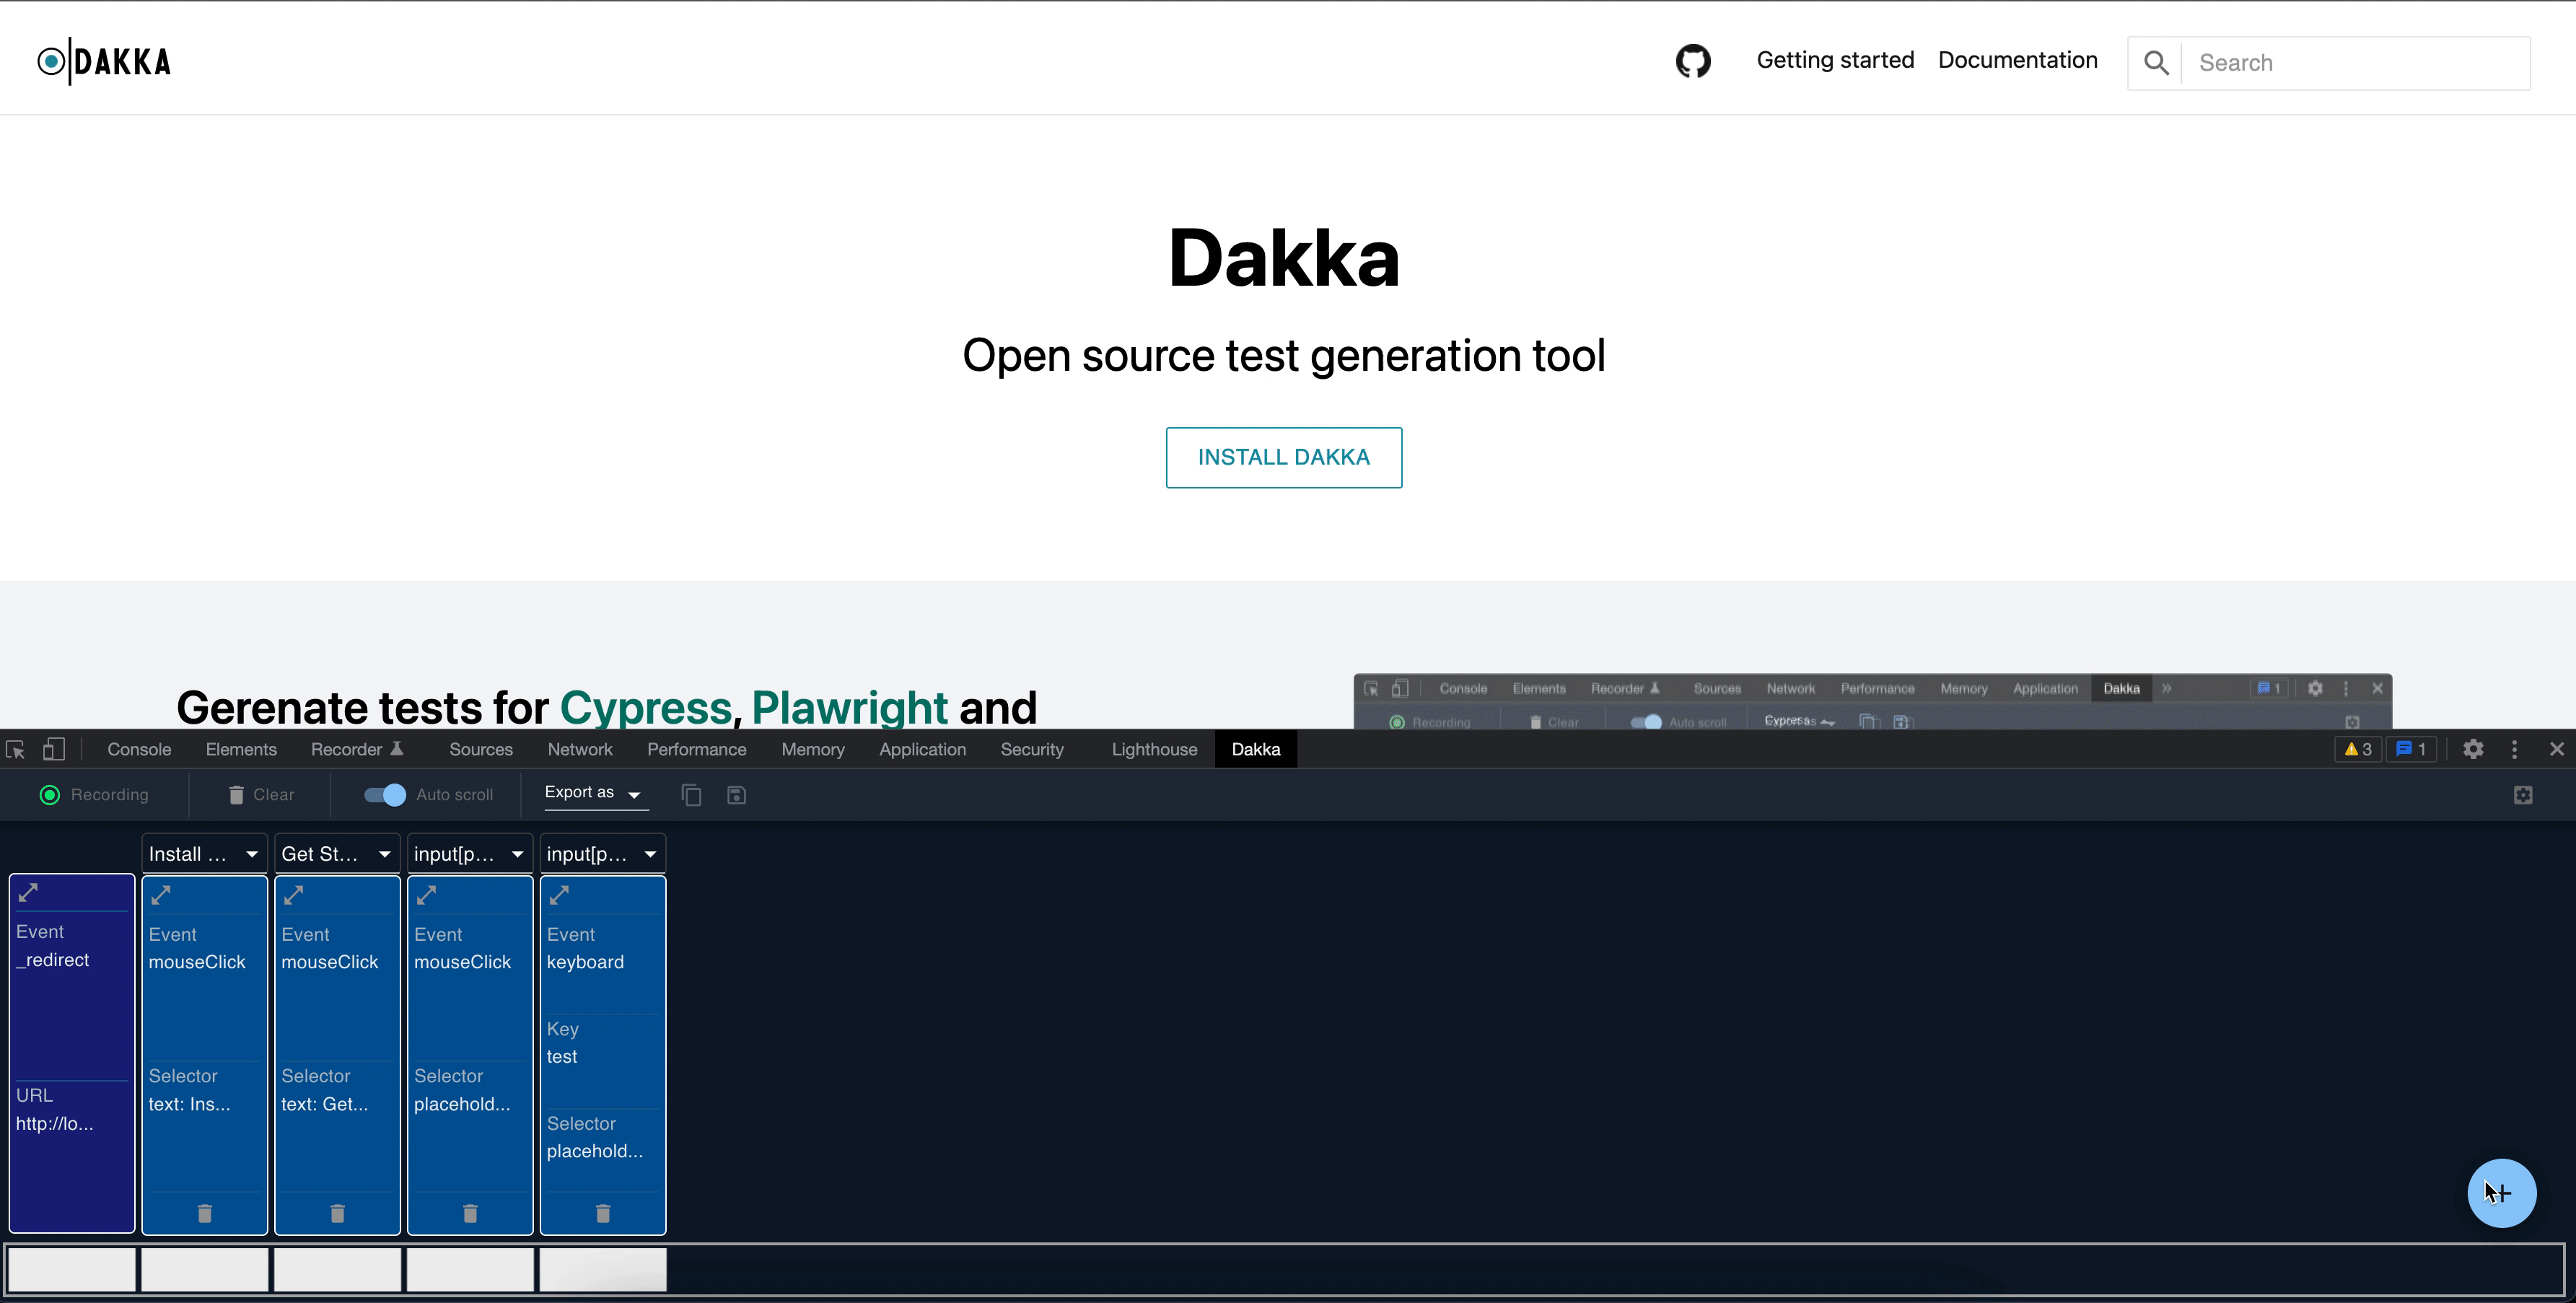
Task: Click the messages badge showing 1
Action: click(2411, 749)
